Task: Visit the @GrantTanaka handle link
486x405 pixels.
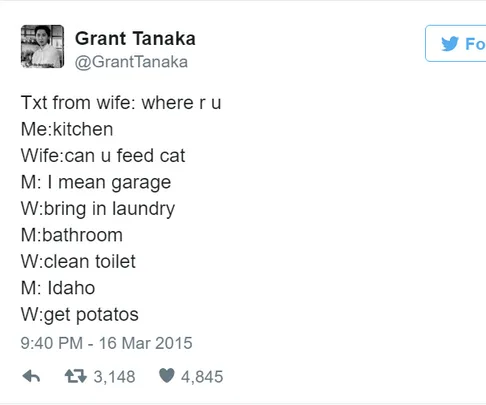Action: pyautogui.click(x=131, y=62)
